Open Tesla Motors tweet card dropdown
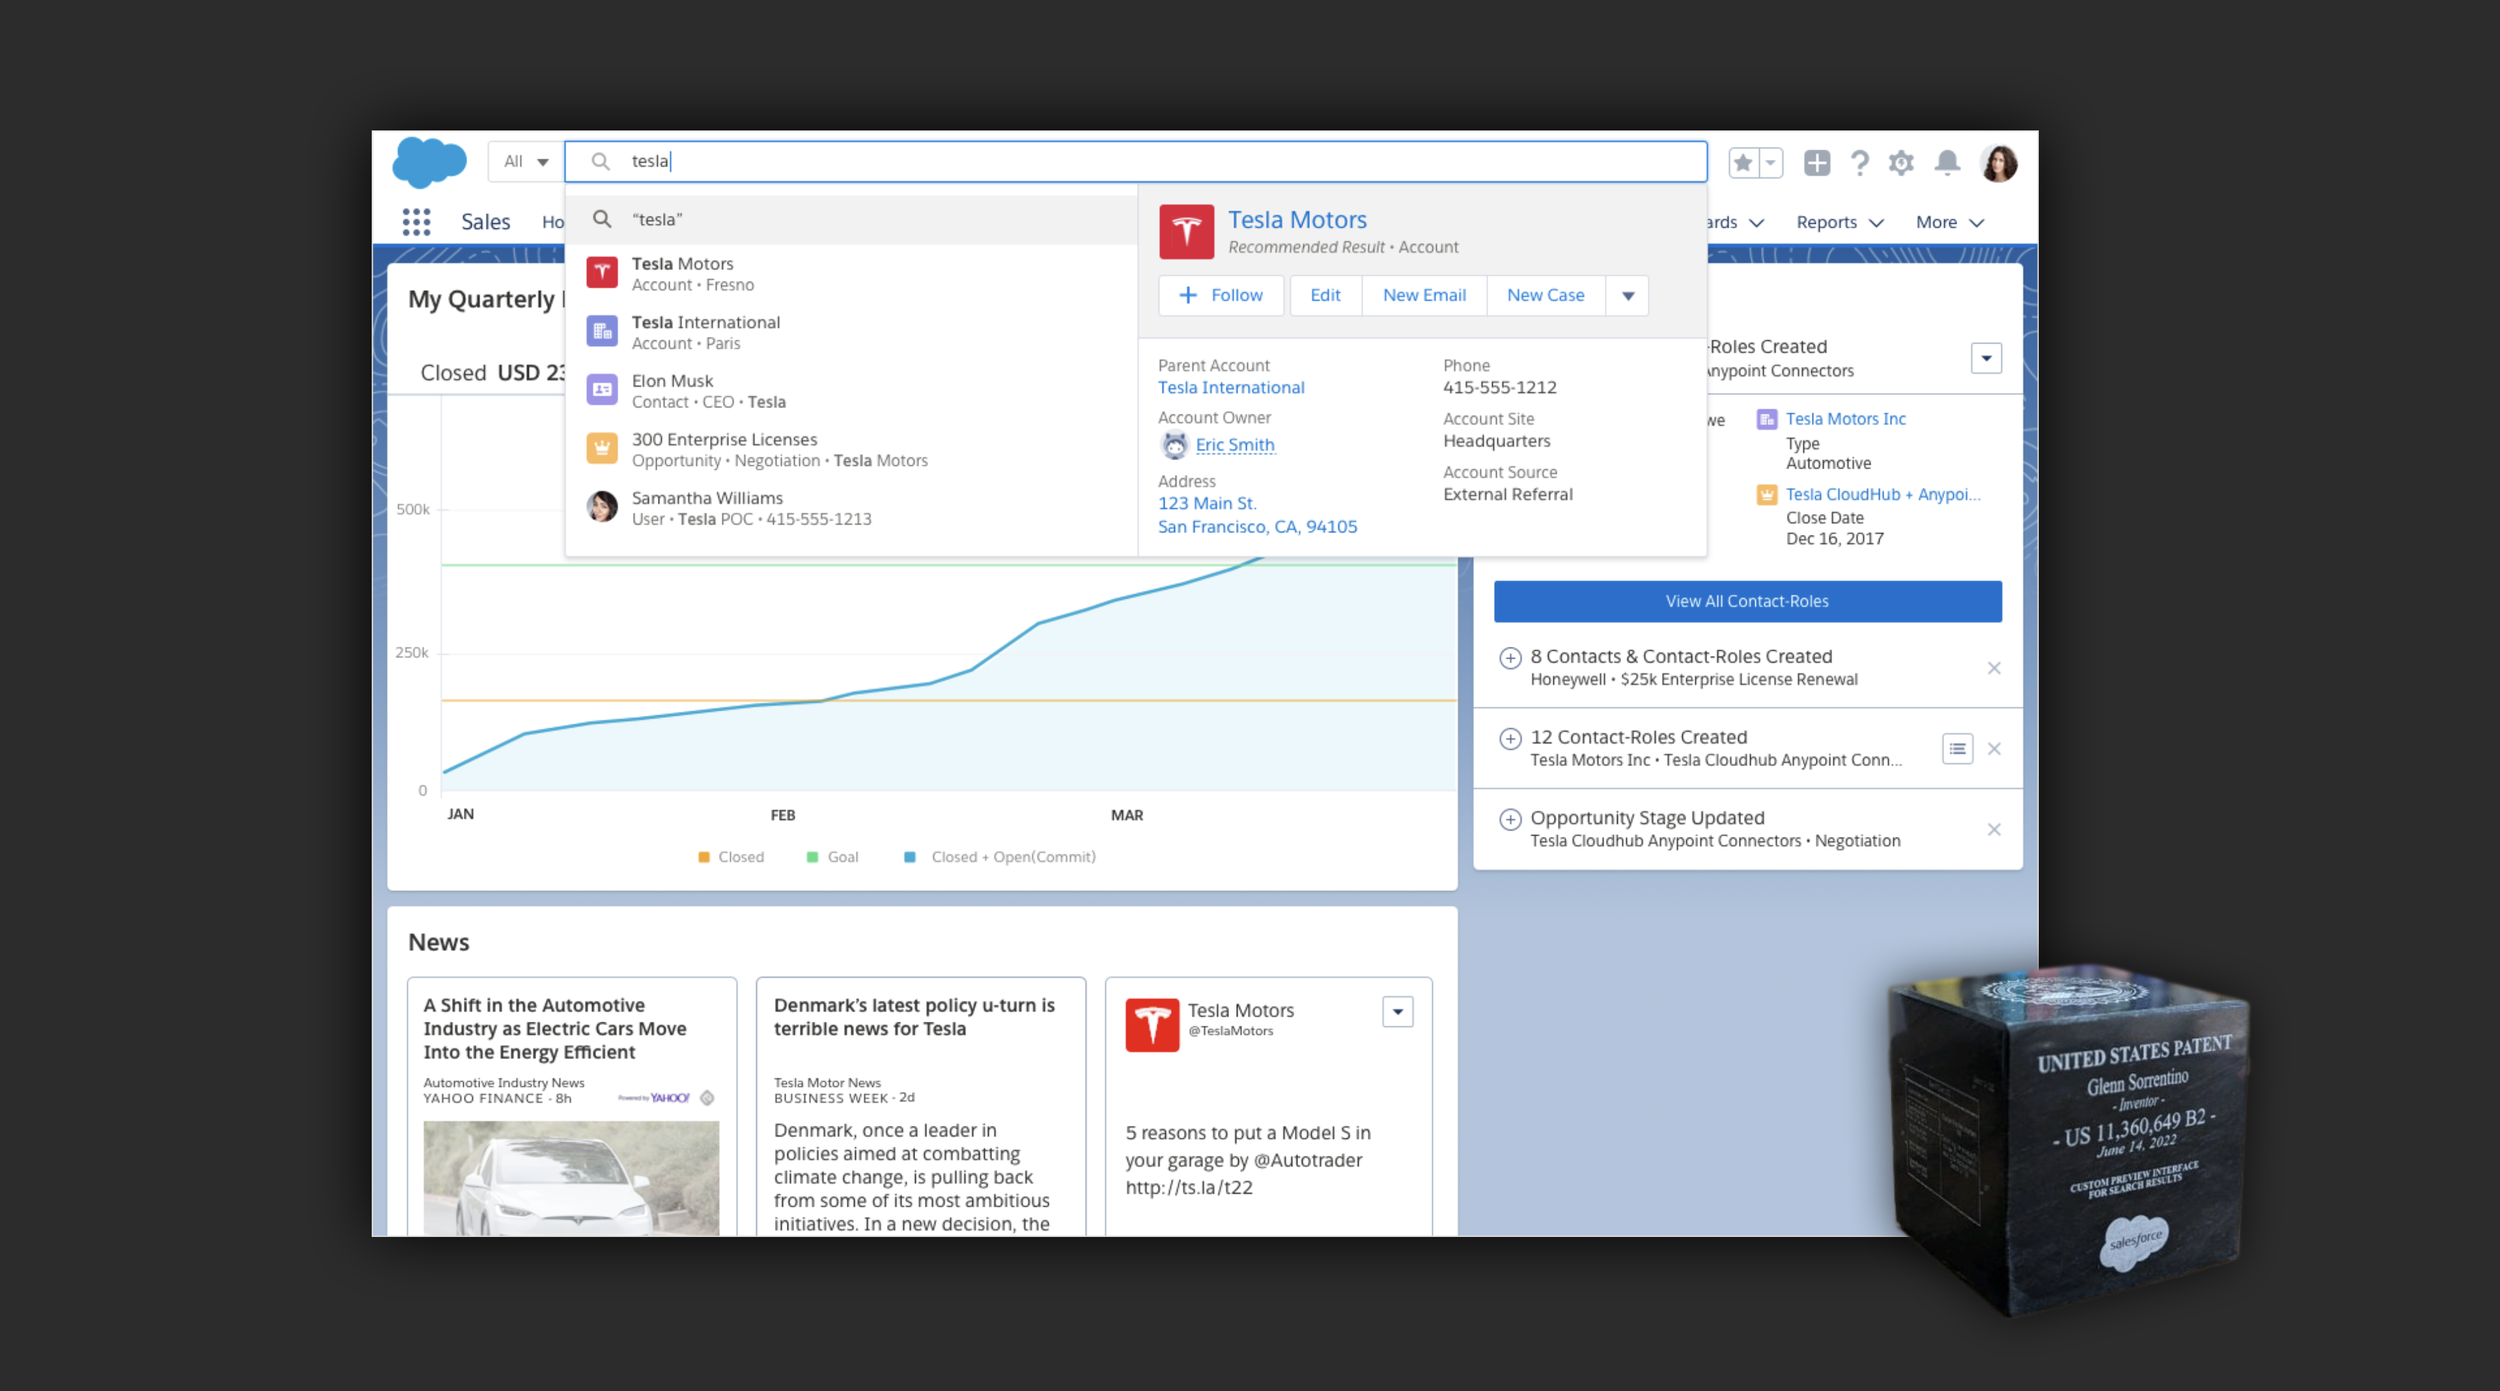This screenshot has height=1391, width=2500. click(x=1397, y=1012)
